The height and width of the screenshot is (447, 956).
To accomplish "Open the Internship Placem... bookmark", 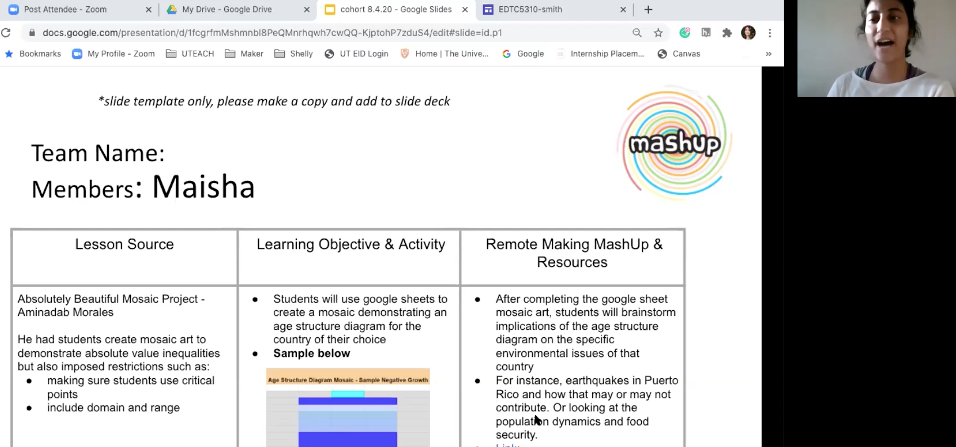I will tap(601, 54).
